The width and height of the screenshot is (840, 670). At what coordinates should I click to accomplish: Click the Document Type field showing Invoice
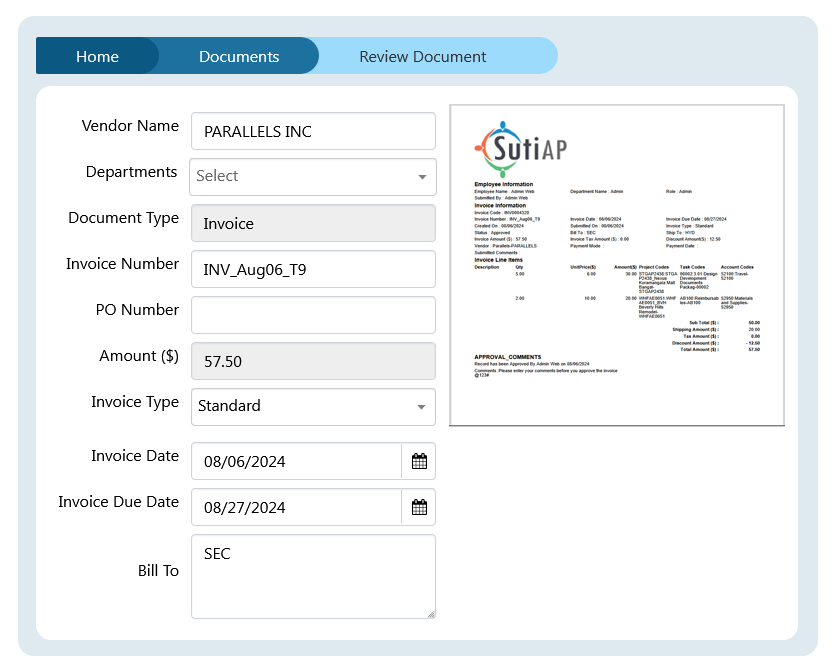pyautogui.click(x=312, y=223)
